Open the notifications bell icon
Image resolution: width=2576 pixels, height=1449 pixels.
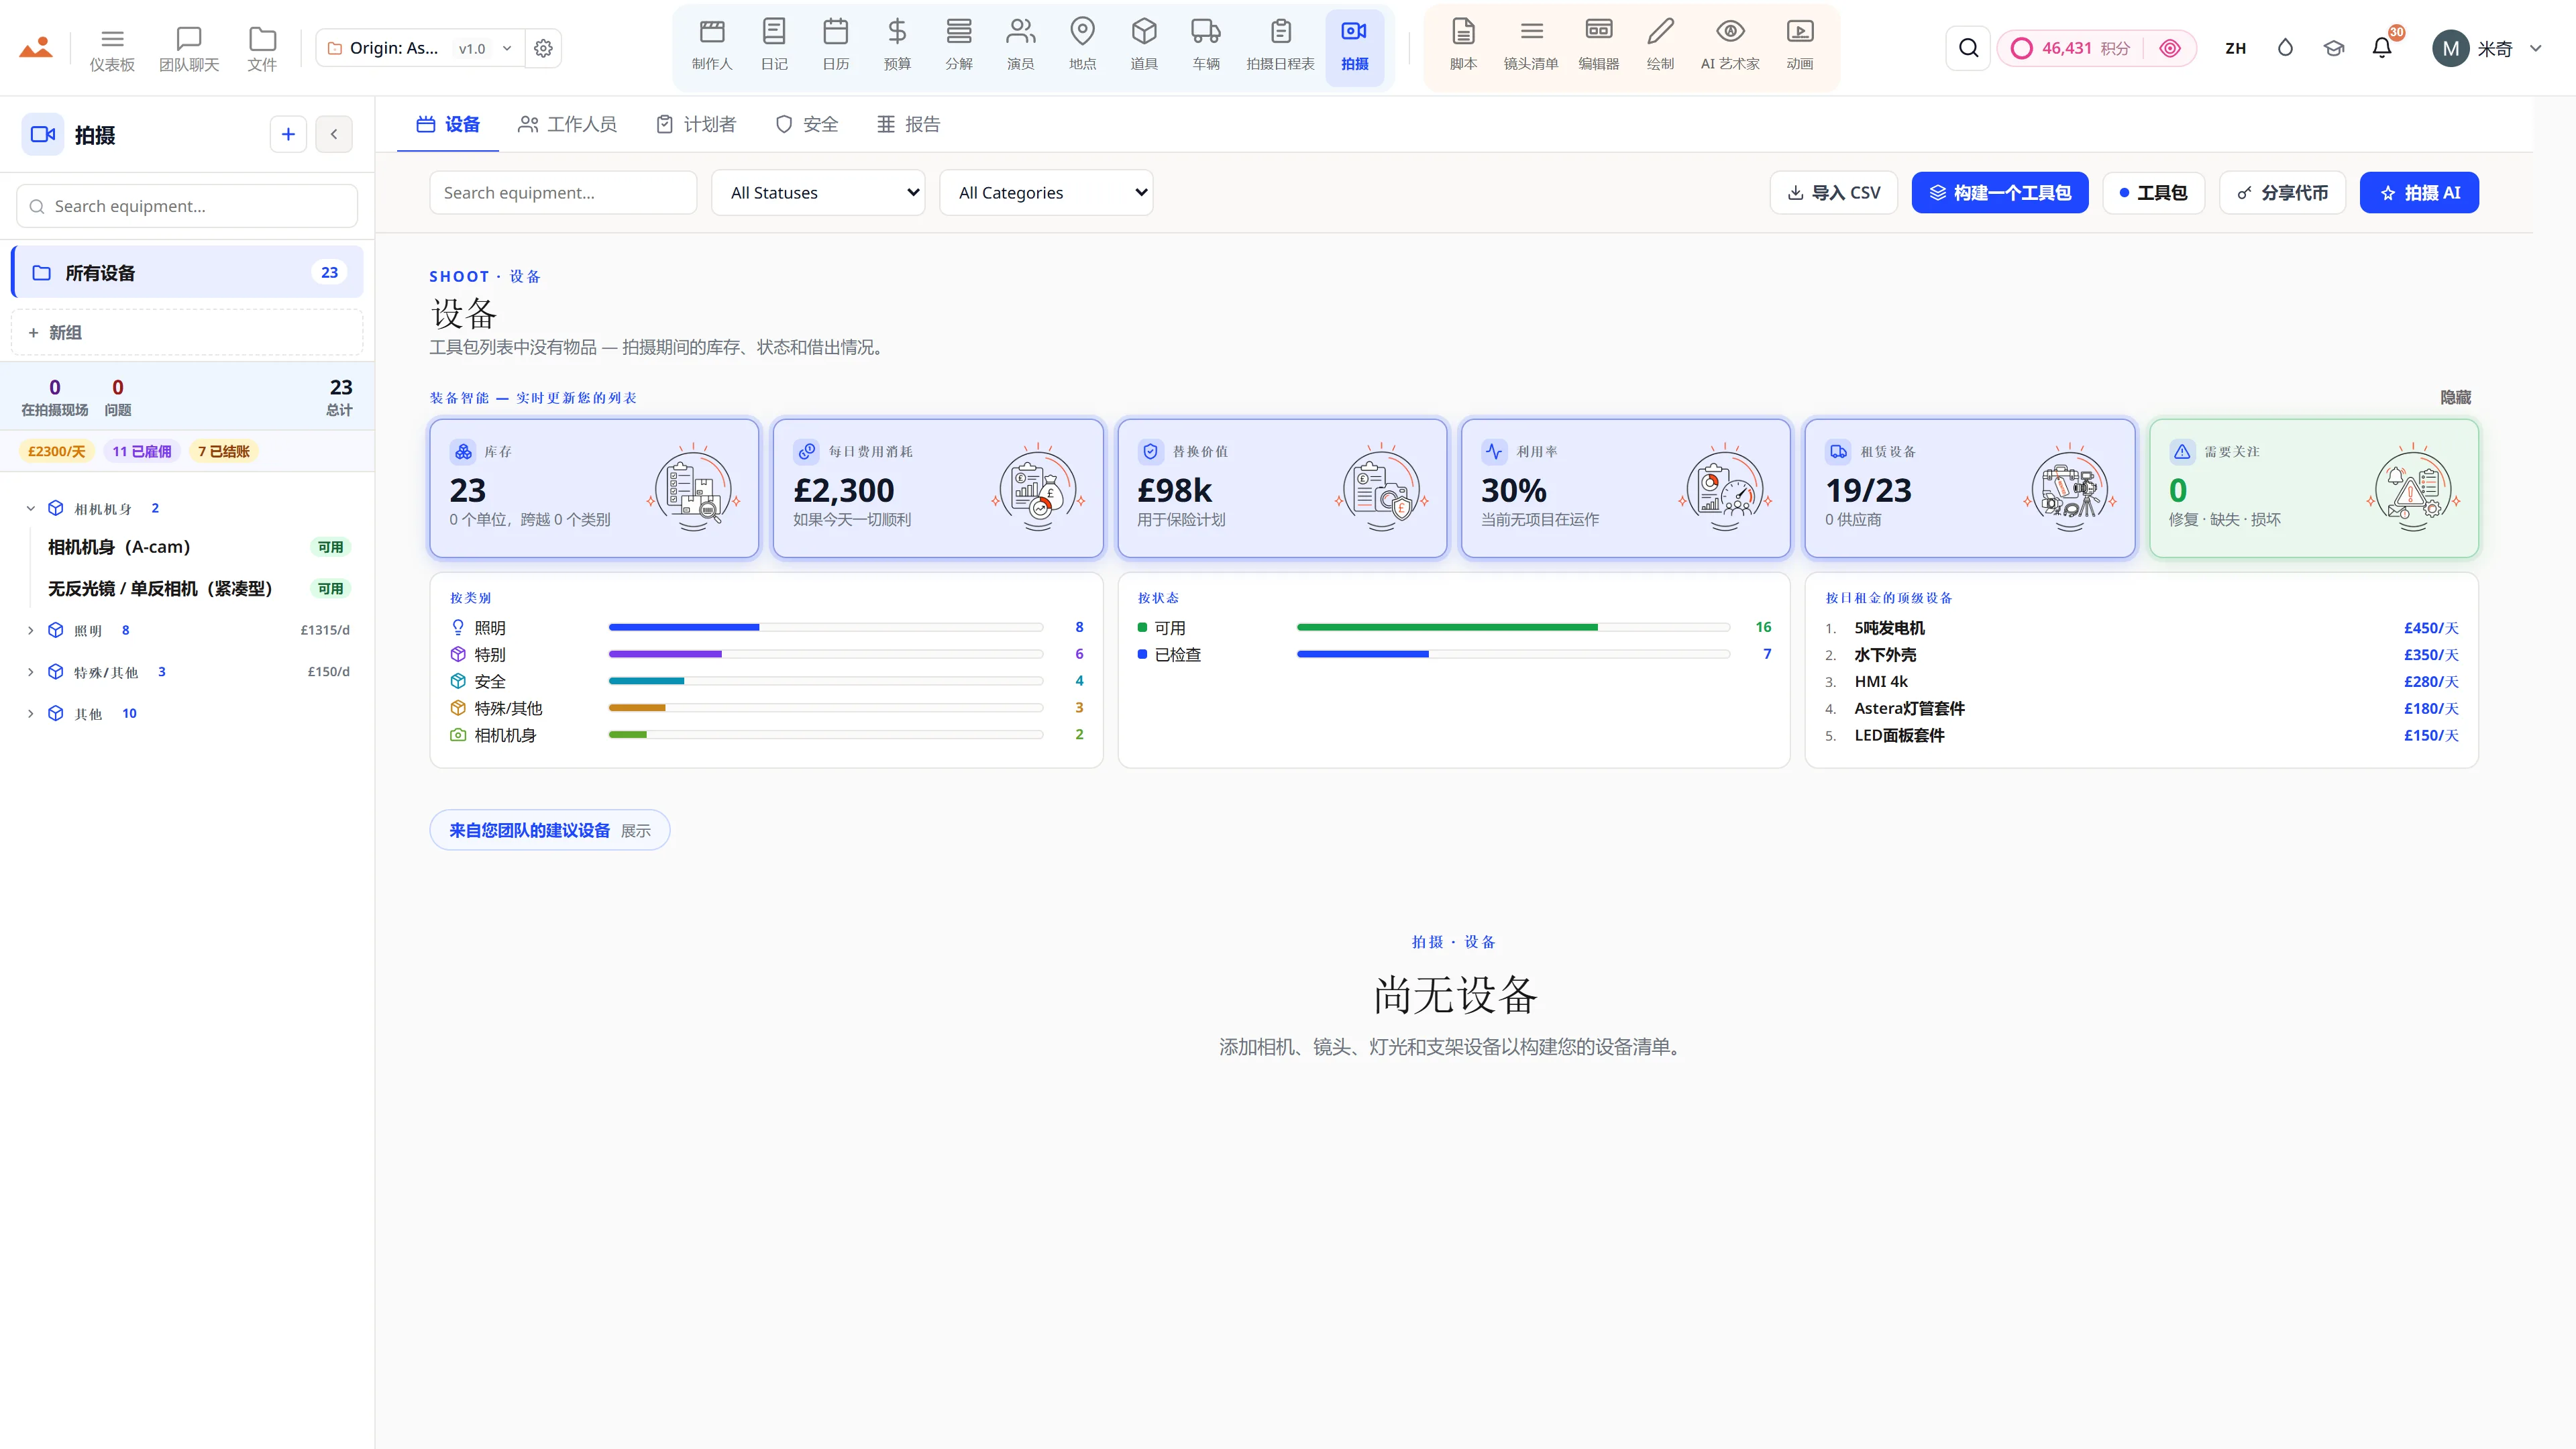coord(2382,48)
